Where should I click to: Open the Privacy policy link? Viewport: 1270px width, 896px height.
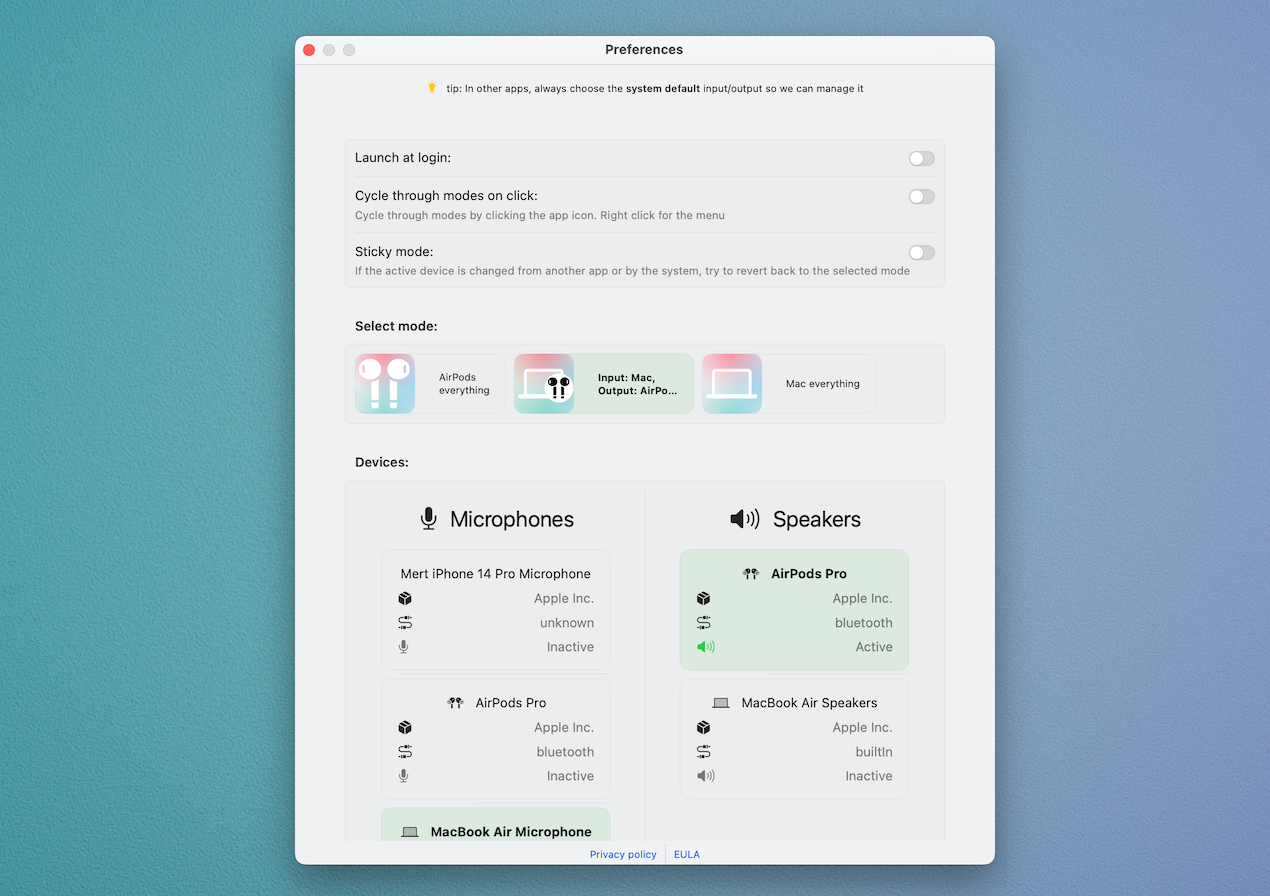[623, 854]
